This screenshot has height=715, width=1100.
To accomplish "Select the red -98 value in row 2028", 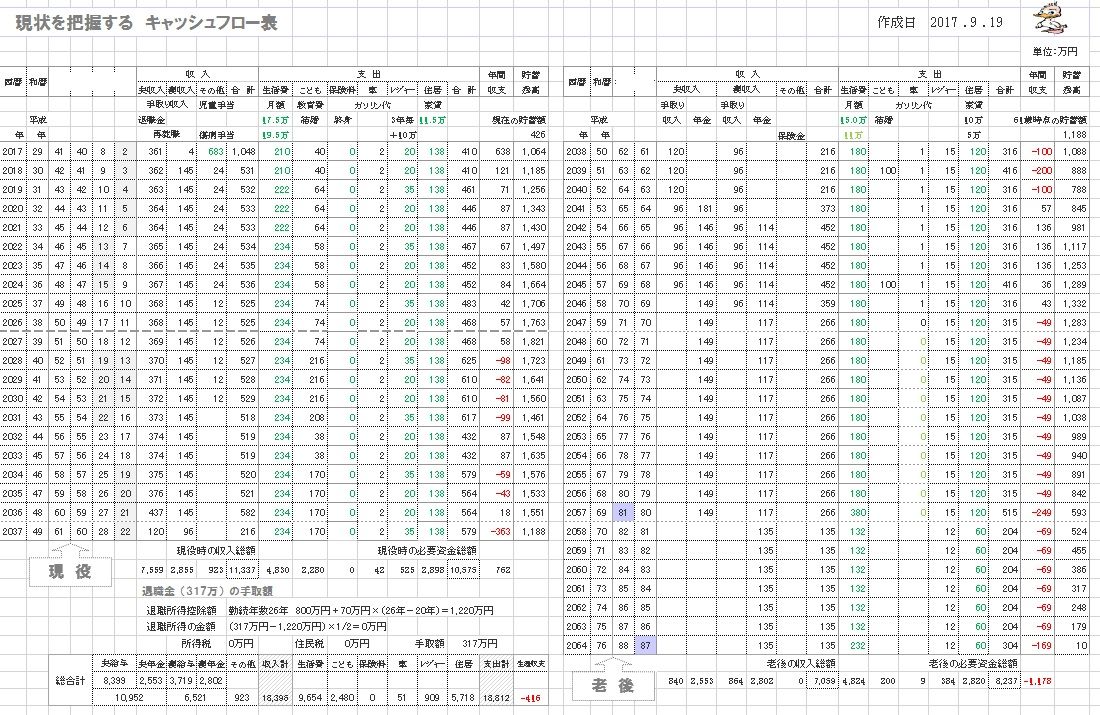I will click(502, 361).
